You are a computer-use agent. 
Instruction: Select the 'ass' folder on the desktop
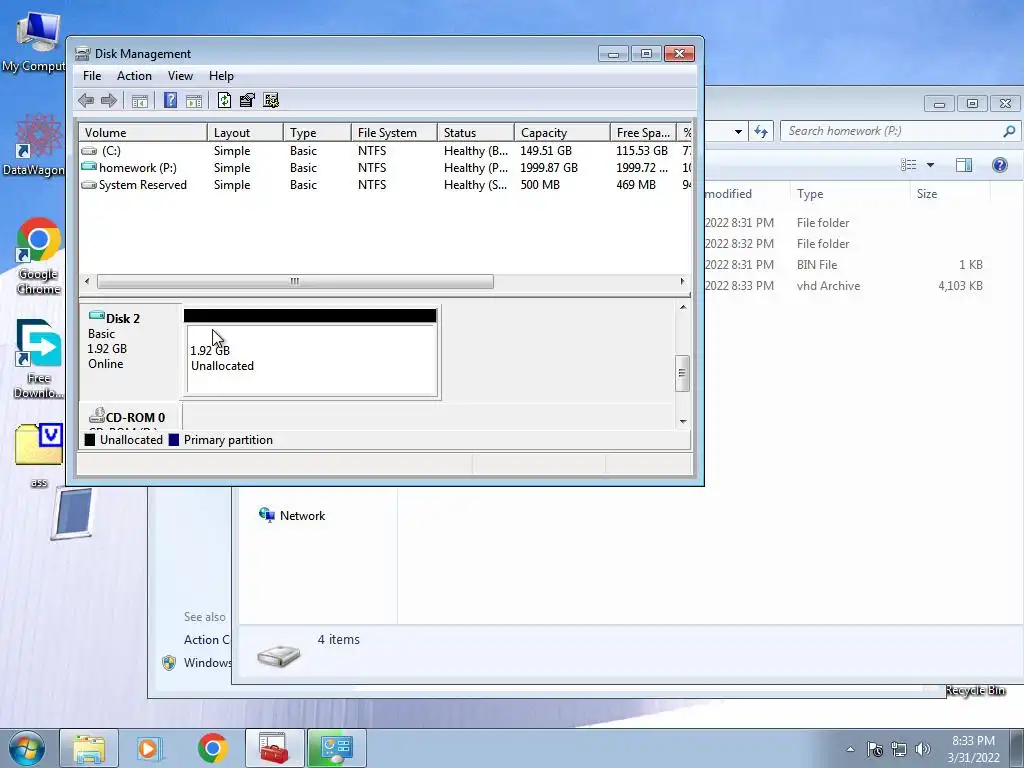(x=39, y=455)
